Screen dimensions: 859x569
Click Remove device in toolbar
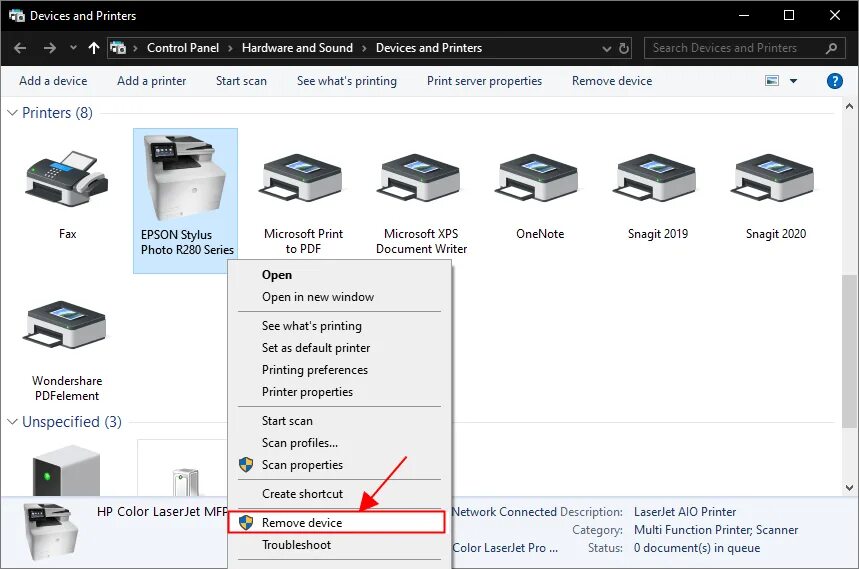[612, 81]
